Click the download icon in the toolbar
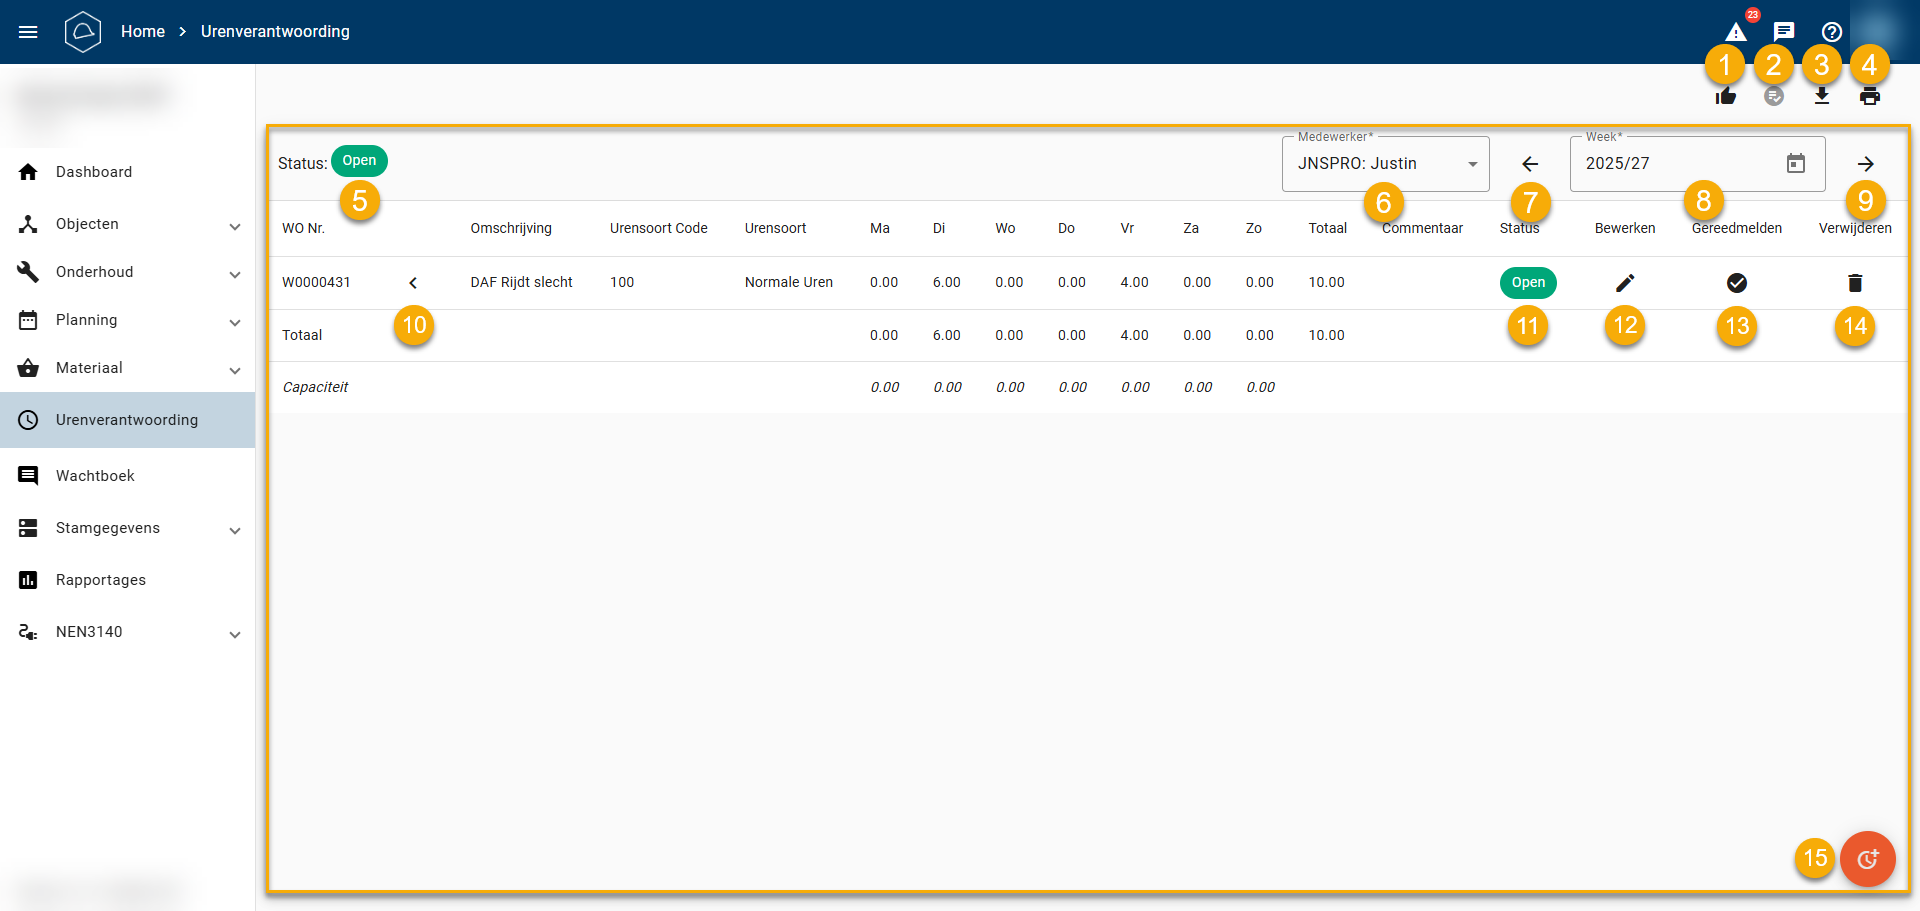1920x911 pixels. 1822,96
